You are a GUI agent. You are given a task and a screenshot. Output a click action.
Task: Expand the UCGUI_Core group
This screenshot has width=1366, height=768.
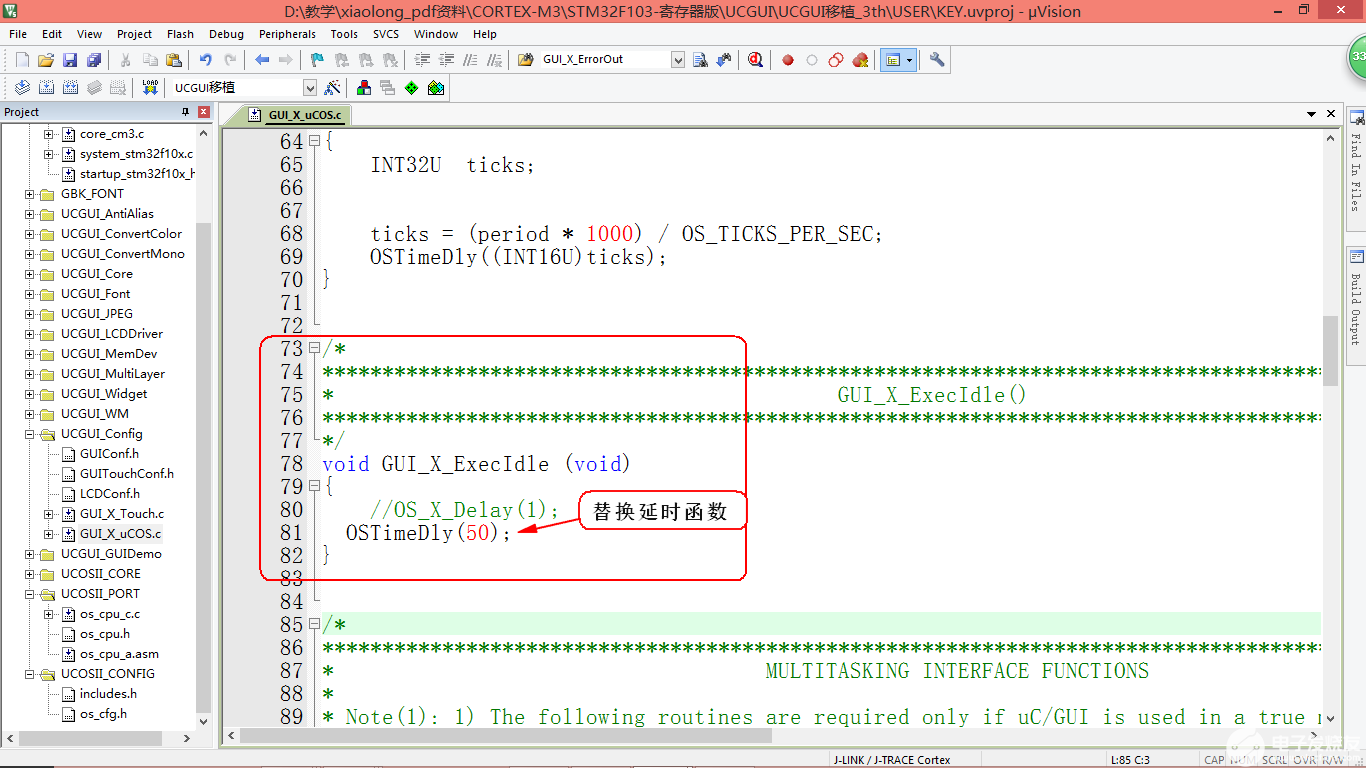coord(30,274)
